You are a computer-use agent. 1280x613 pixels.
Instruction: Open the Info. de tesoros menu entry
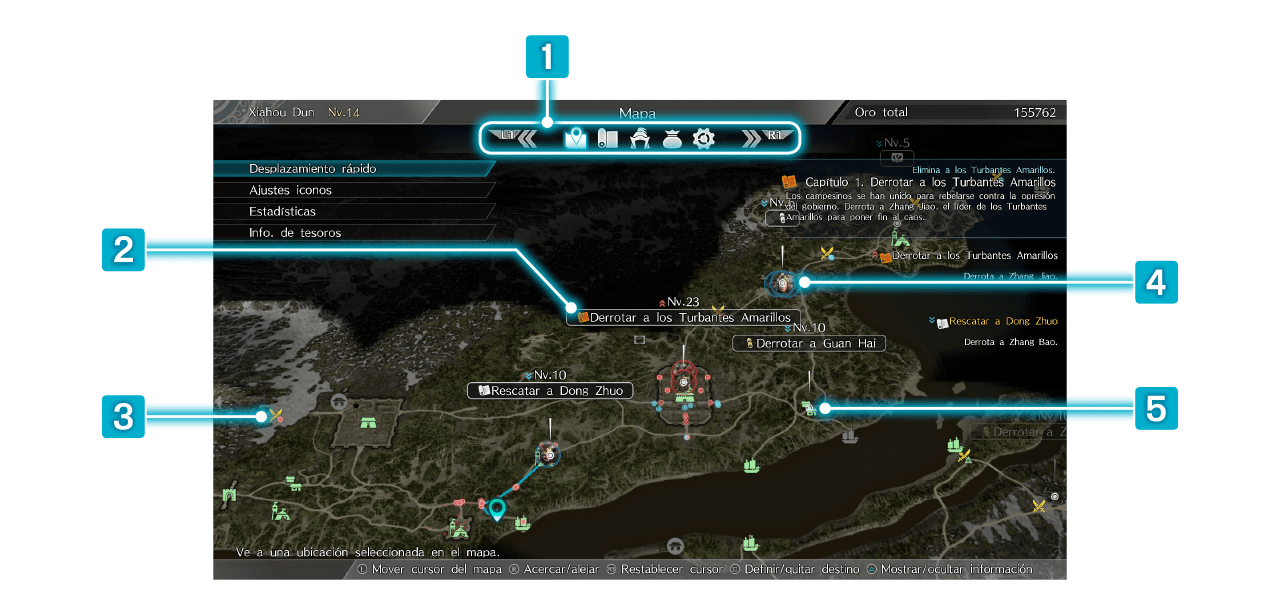coord(355,233)
